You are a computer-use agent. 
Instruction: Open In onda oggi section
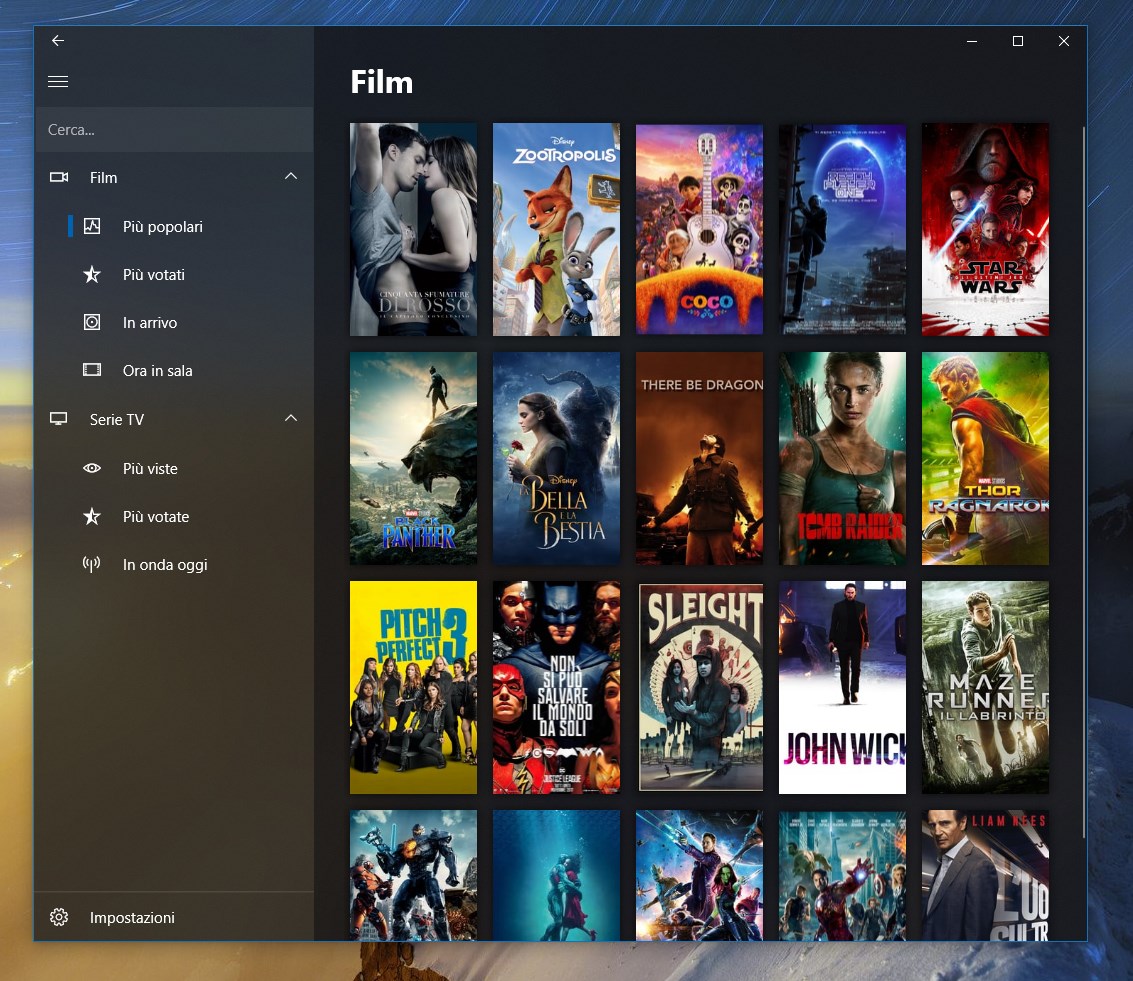pyautogui.click(x=174, y=564)
